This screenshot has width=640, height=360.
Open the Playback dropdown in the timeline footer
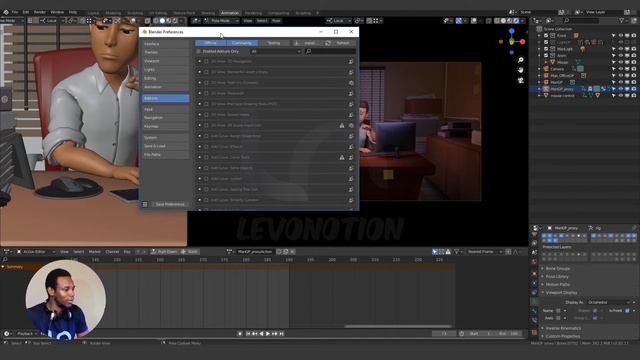pyautogui.click(x=27, y=334)
